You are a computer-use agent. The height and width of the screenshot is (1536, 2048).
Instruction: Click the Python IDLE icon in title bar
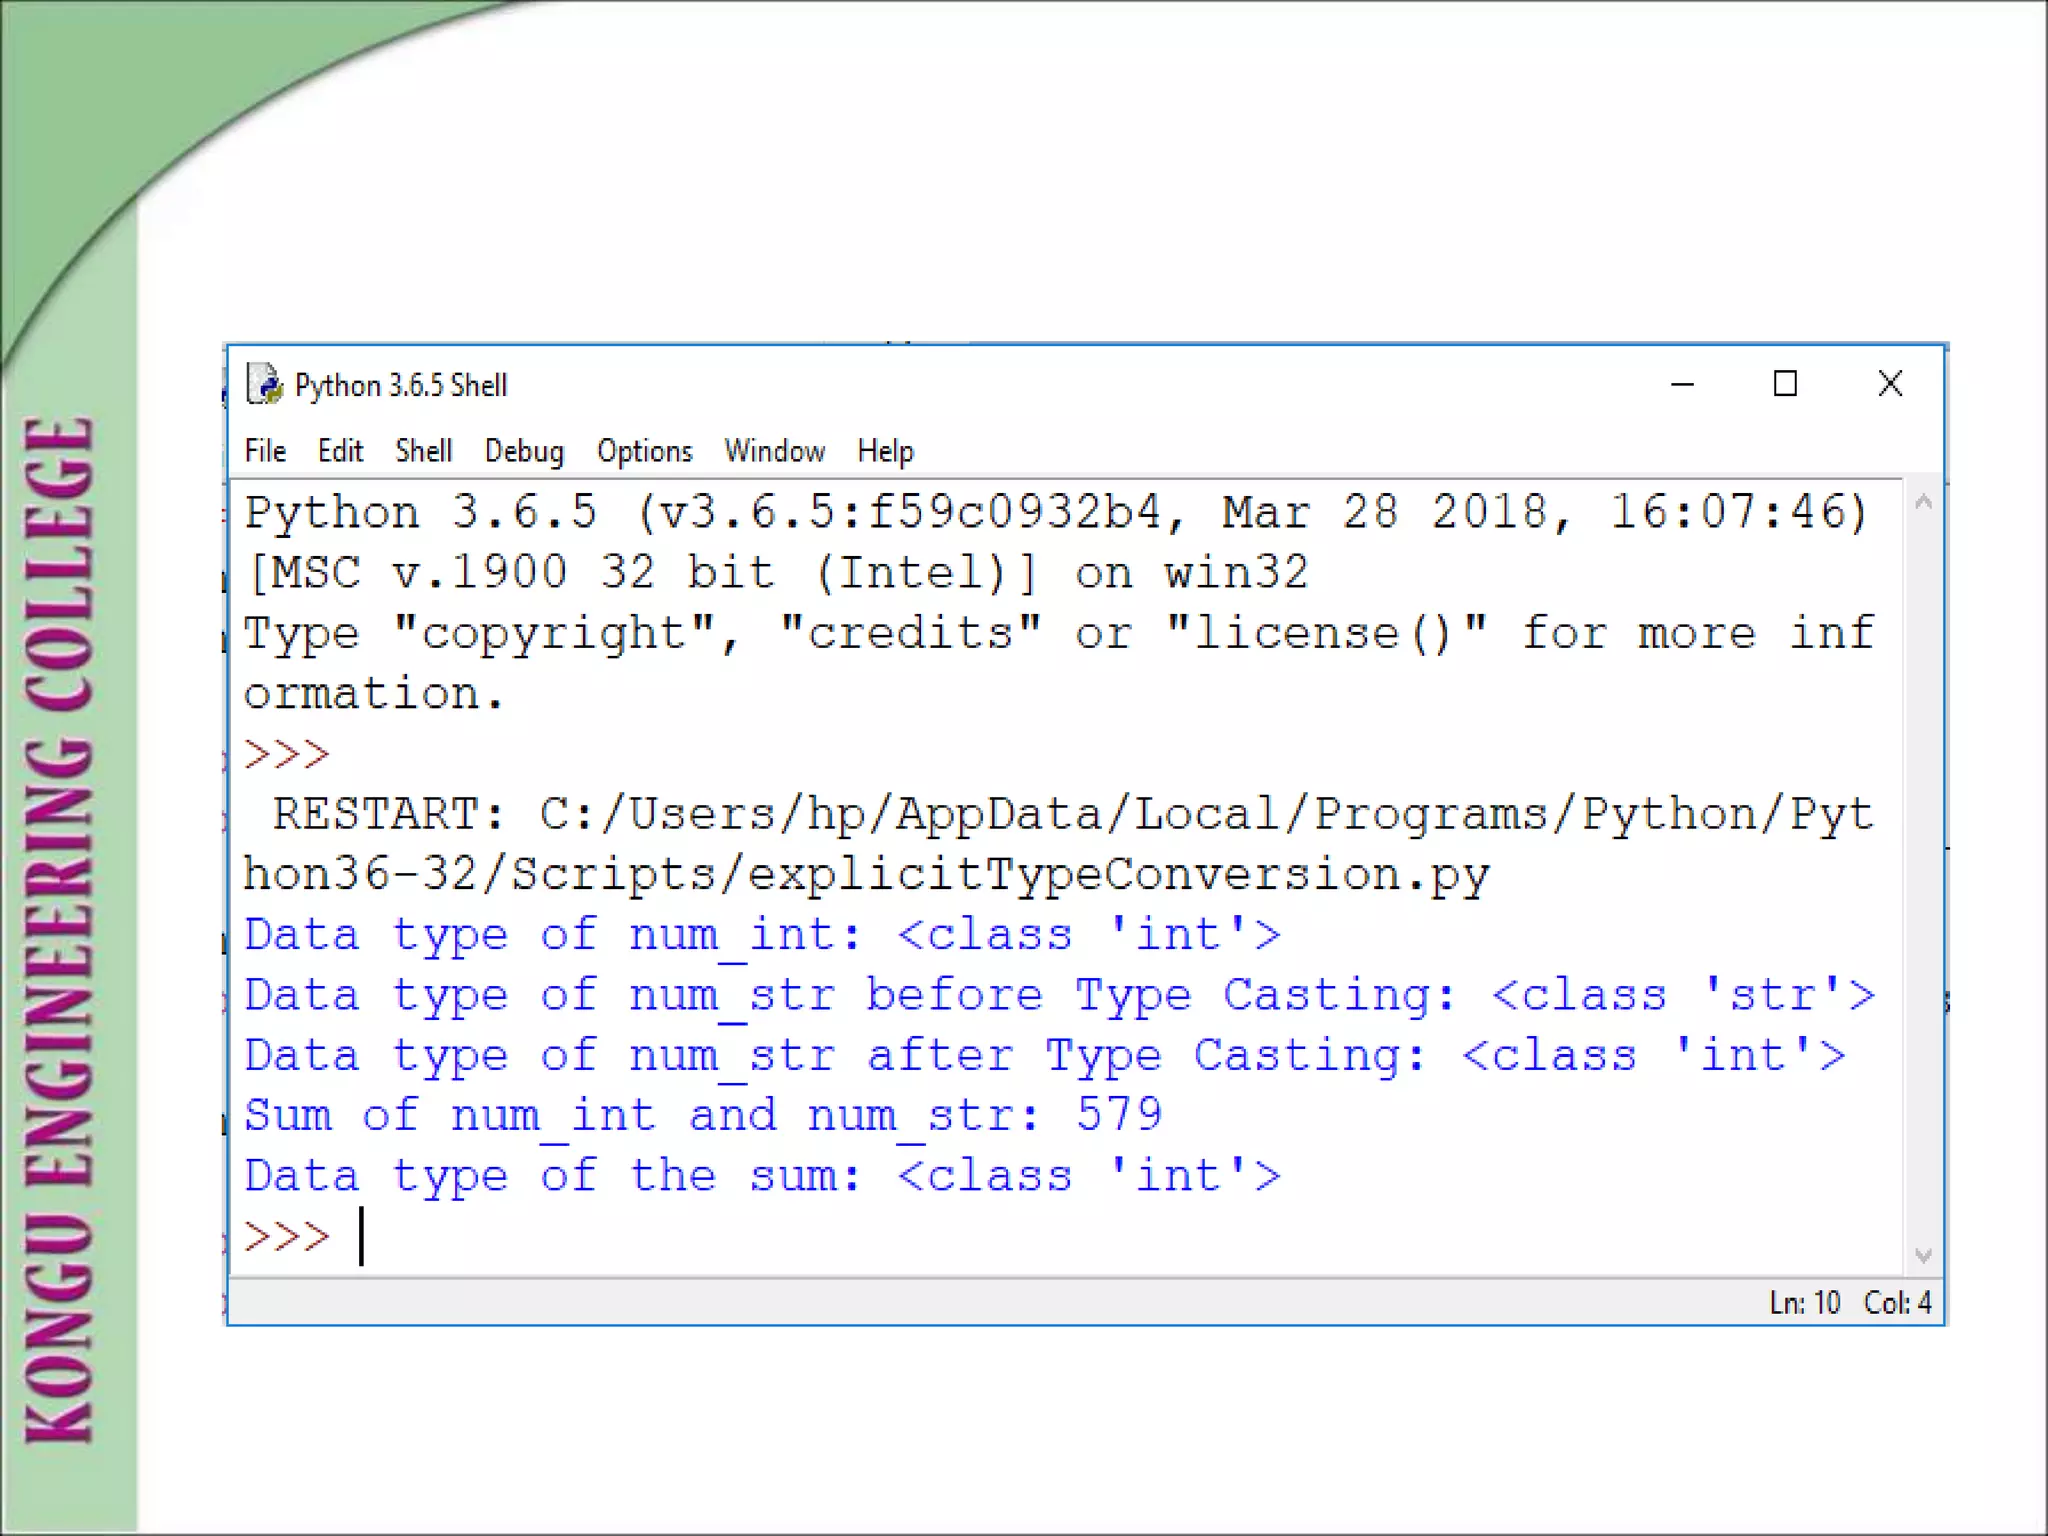(265, 385)
